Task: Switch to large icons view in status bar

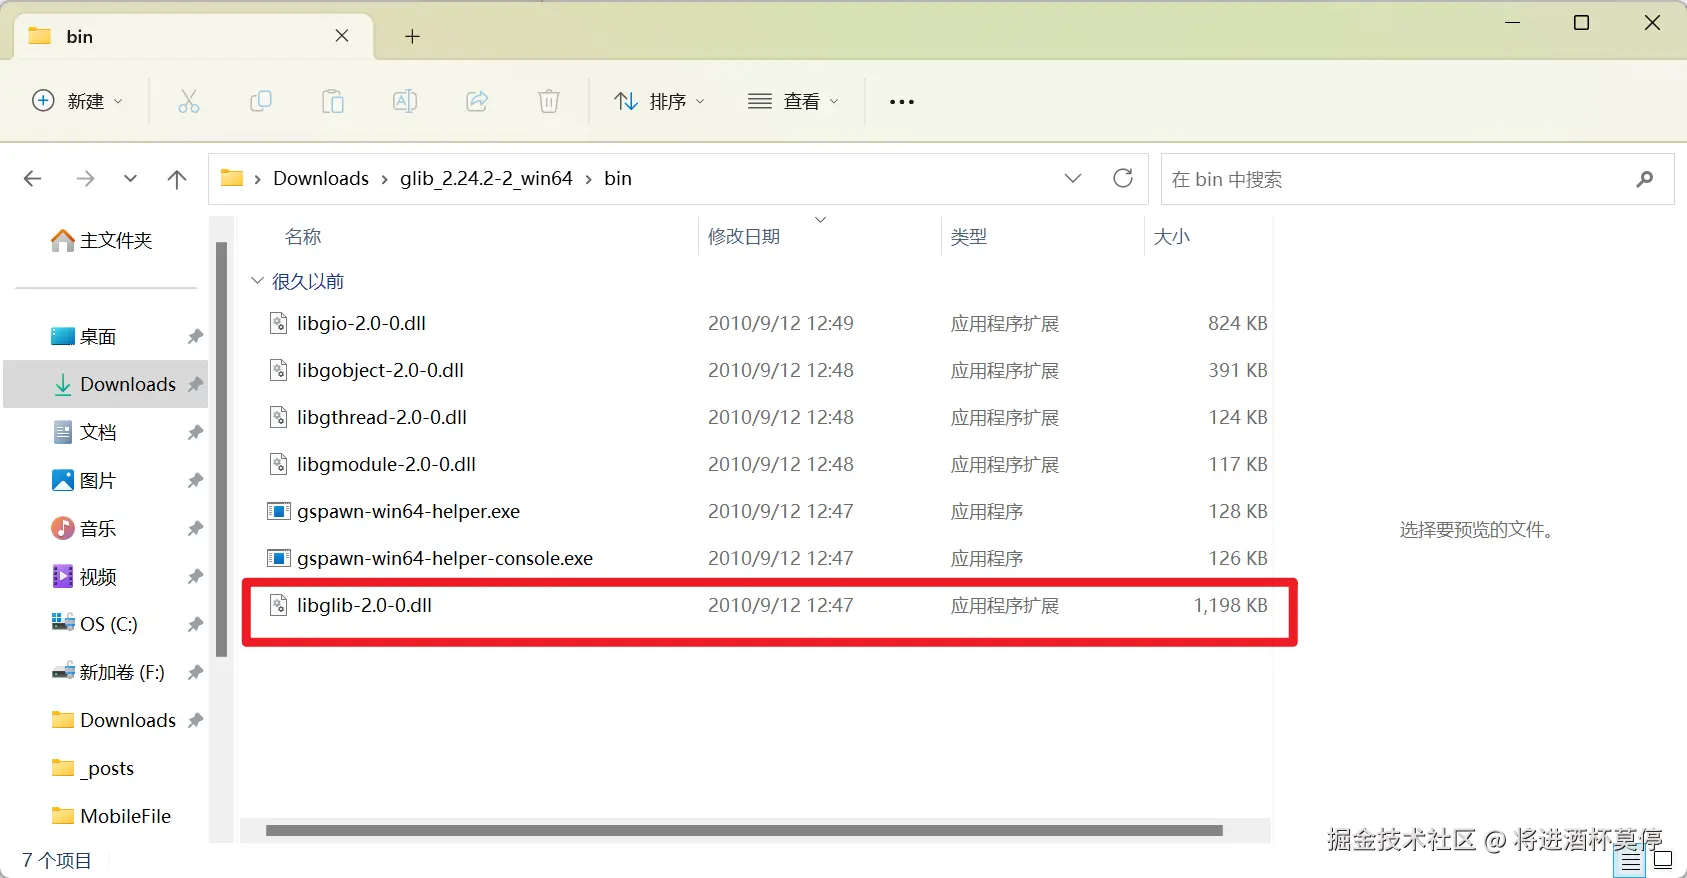Action: [1663, 860]
